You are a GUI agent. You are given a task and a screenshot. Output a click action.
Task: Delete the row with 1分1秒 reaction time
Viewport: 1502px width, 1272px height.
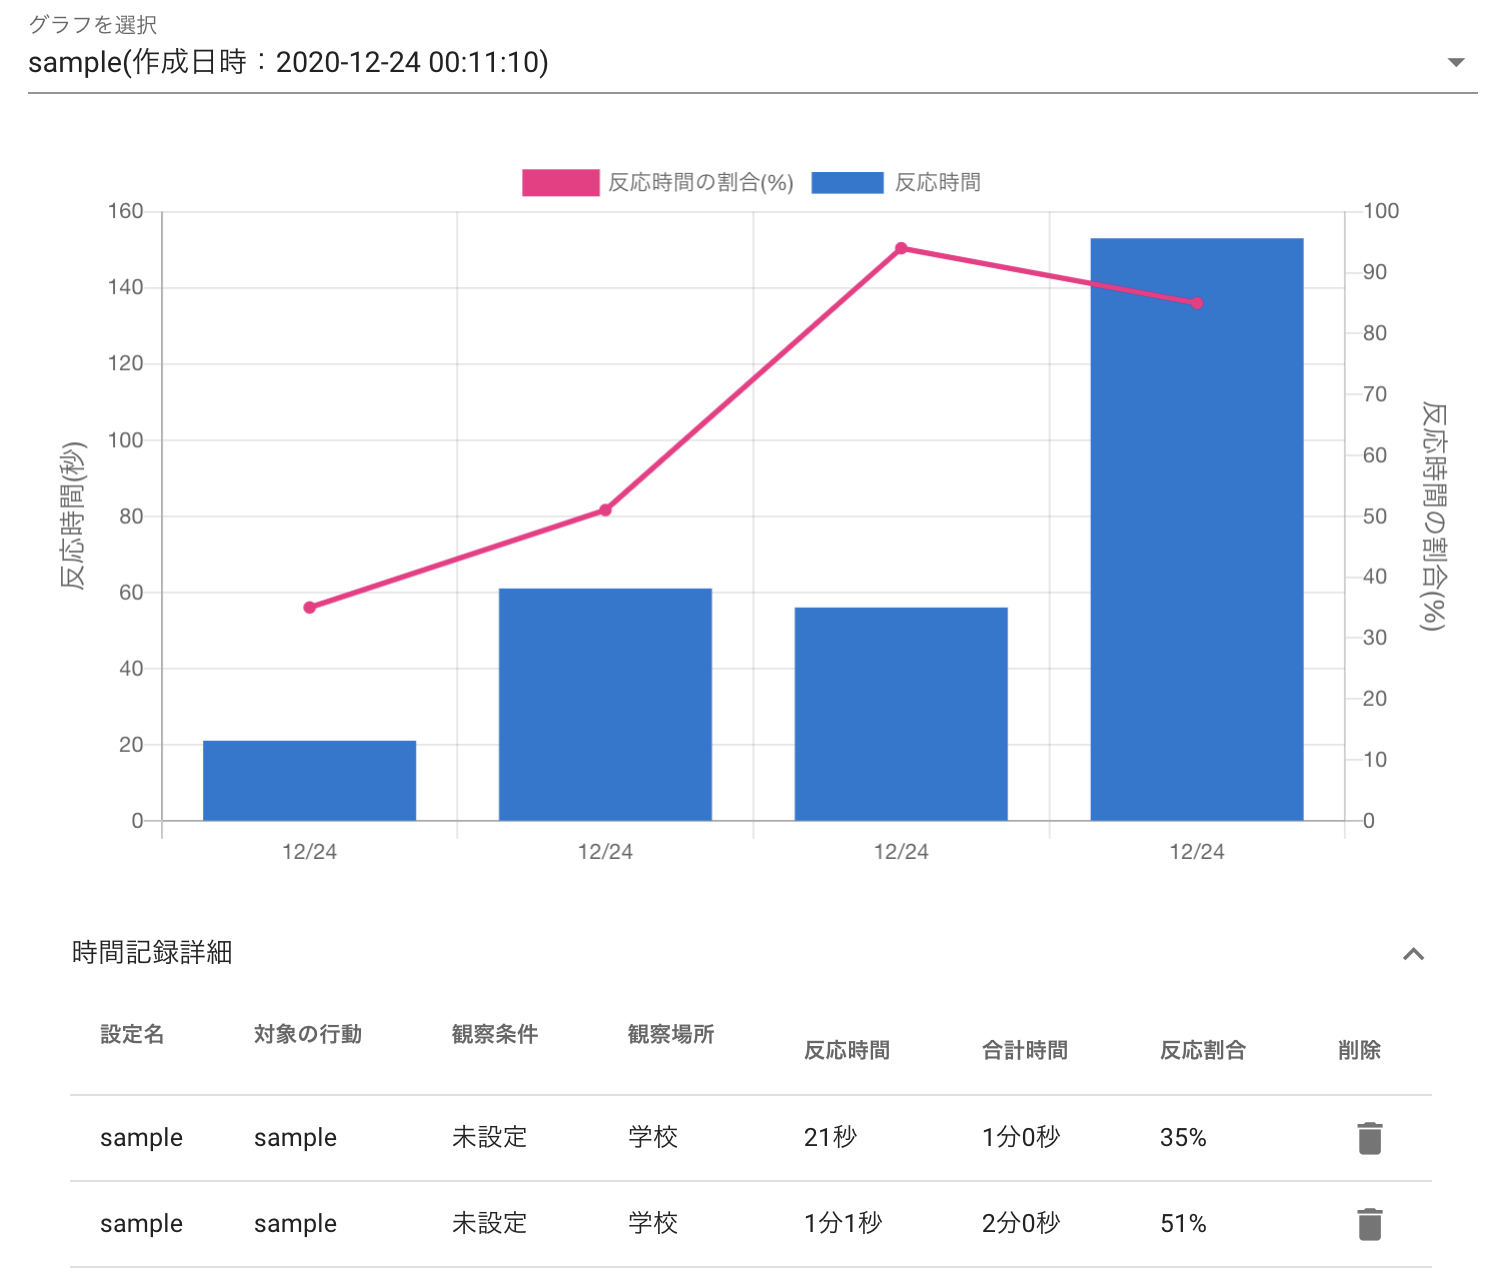[1370, 1224]
